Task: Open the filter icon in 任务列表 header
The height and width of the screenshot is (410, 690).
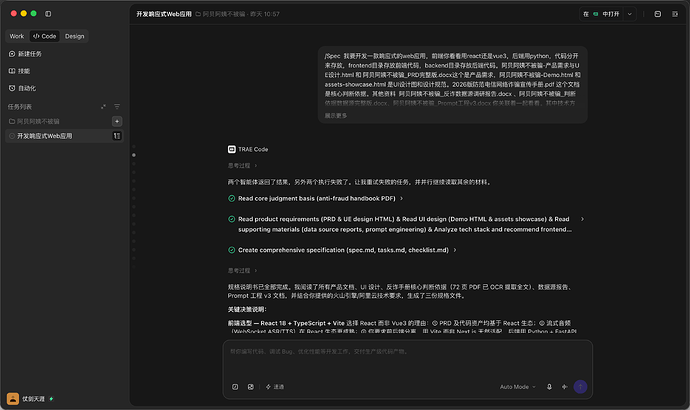Action: click(x=117, y=106)
